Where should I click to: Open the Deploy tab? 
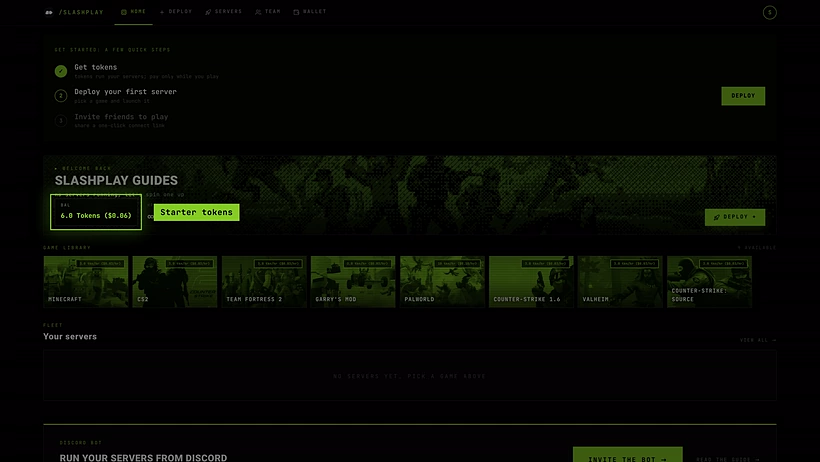(176, 12)
